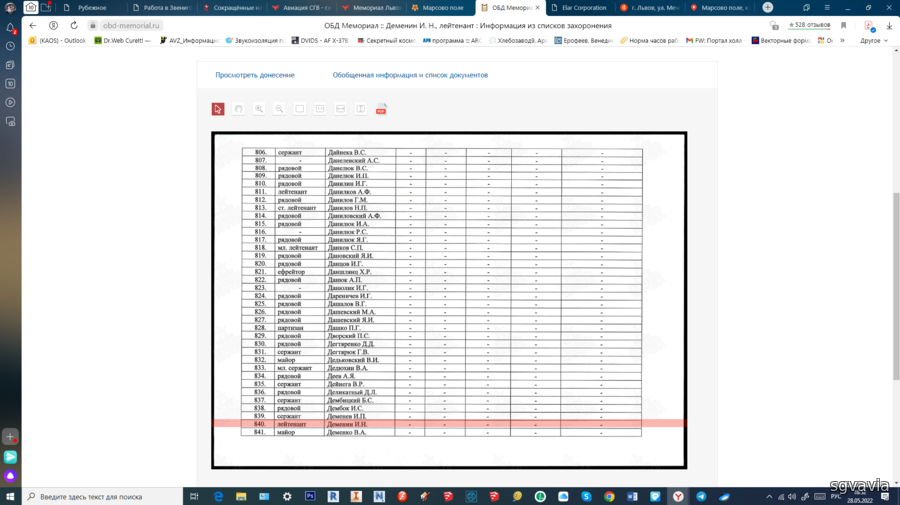Click row 832 майор Дедьковский В.И.

point(442,360)
